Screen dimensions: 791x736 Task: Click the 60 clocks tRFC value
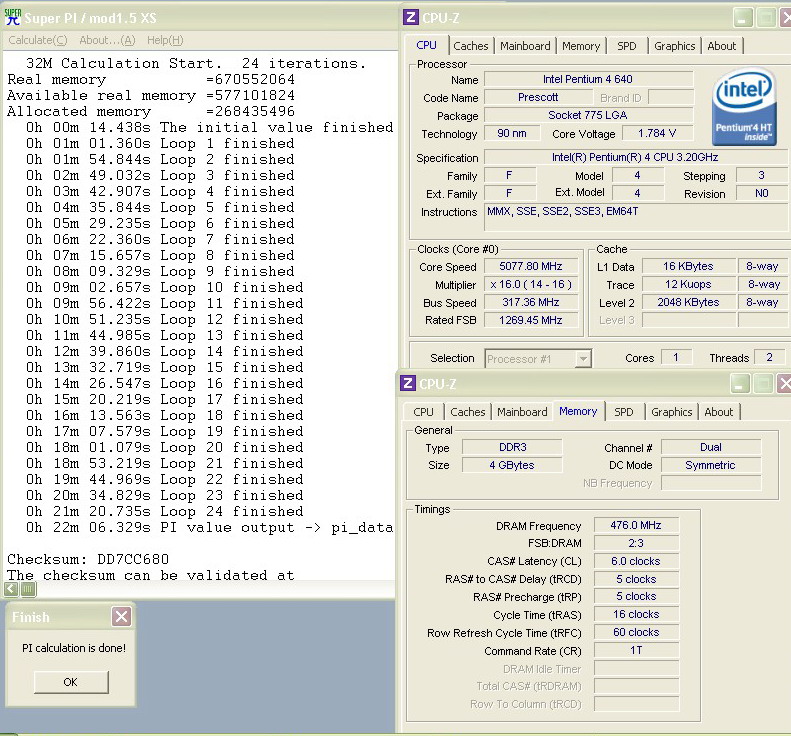636,632
